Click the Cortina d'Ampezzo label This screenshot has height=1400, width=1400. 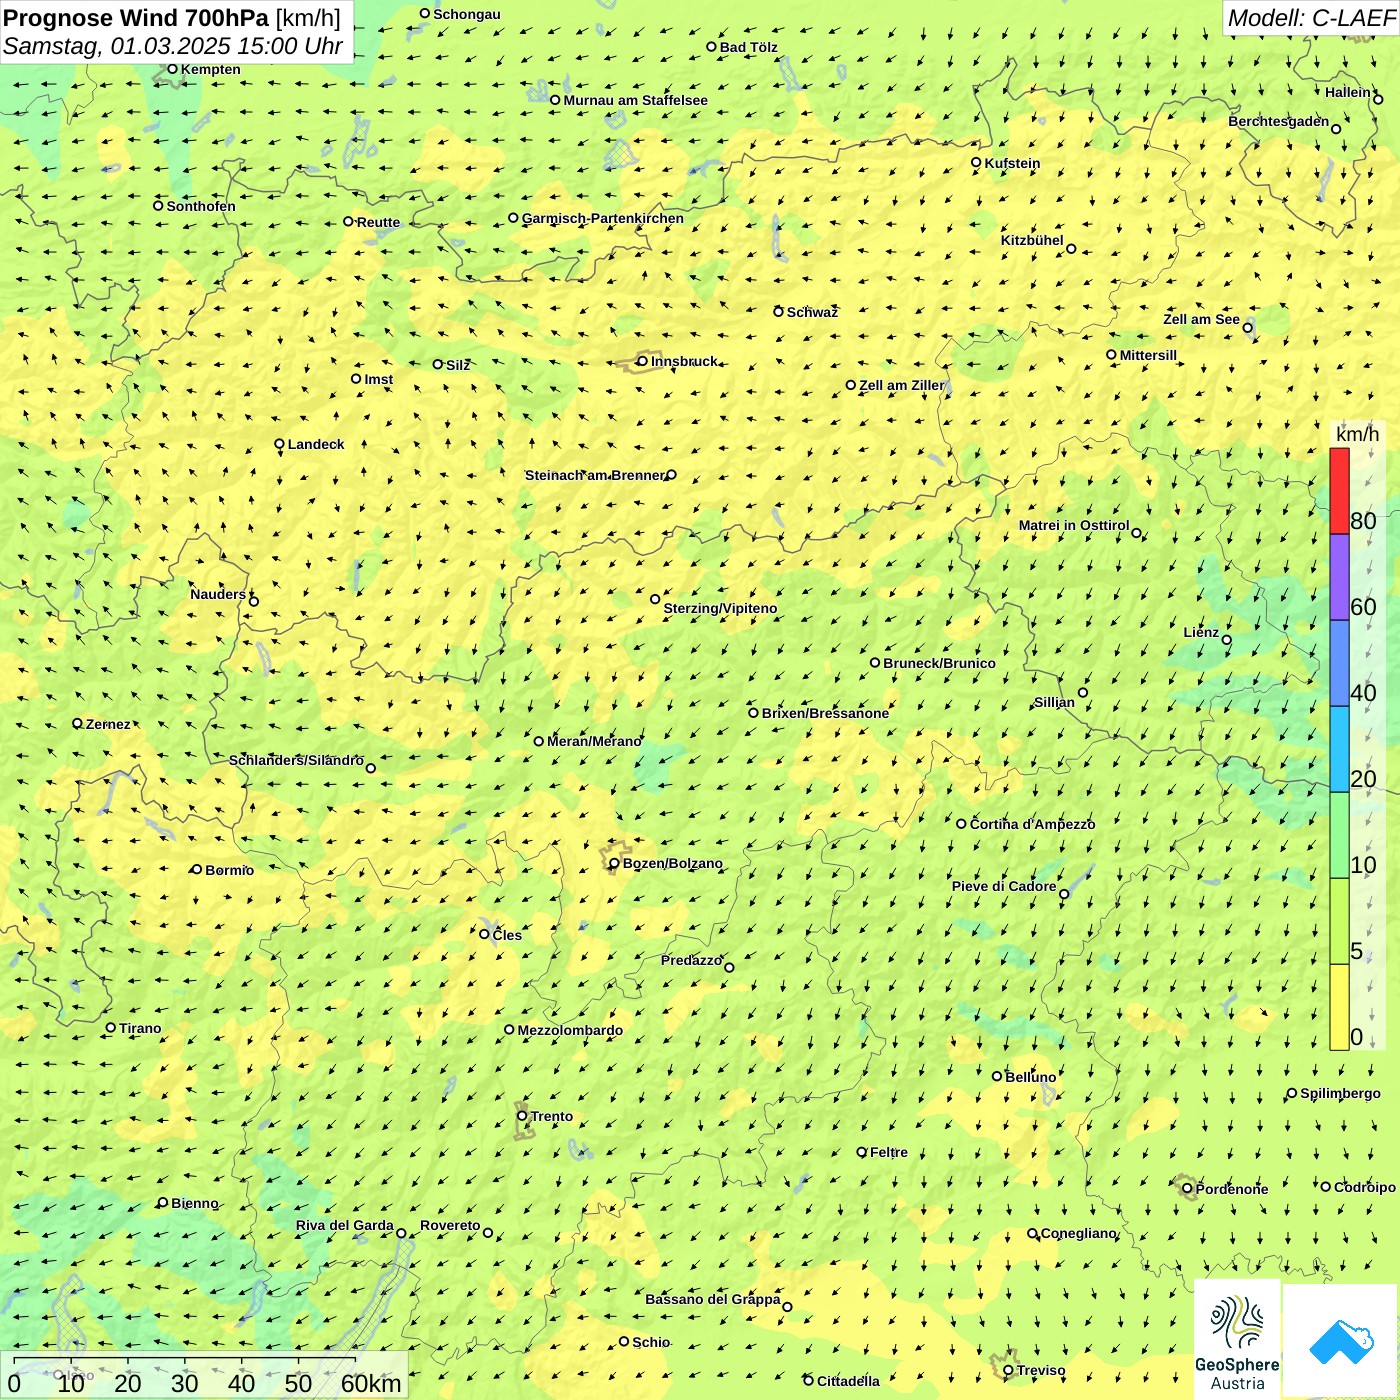(x=1032, y=824)
